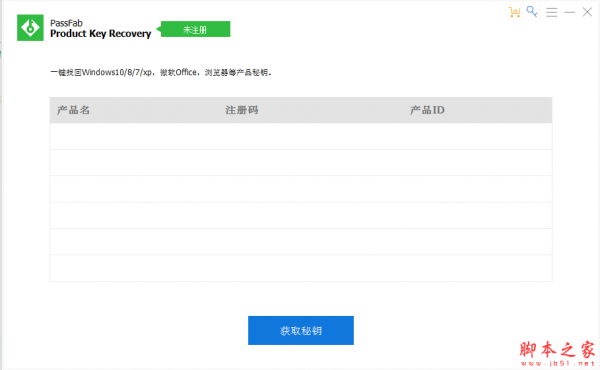
Task: Click the green PassFab logo icon
Action: tap(30, 28)
